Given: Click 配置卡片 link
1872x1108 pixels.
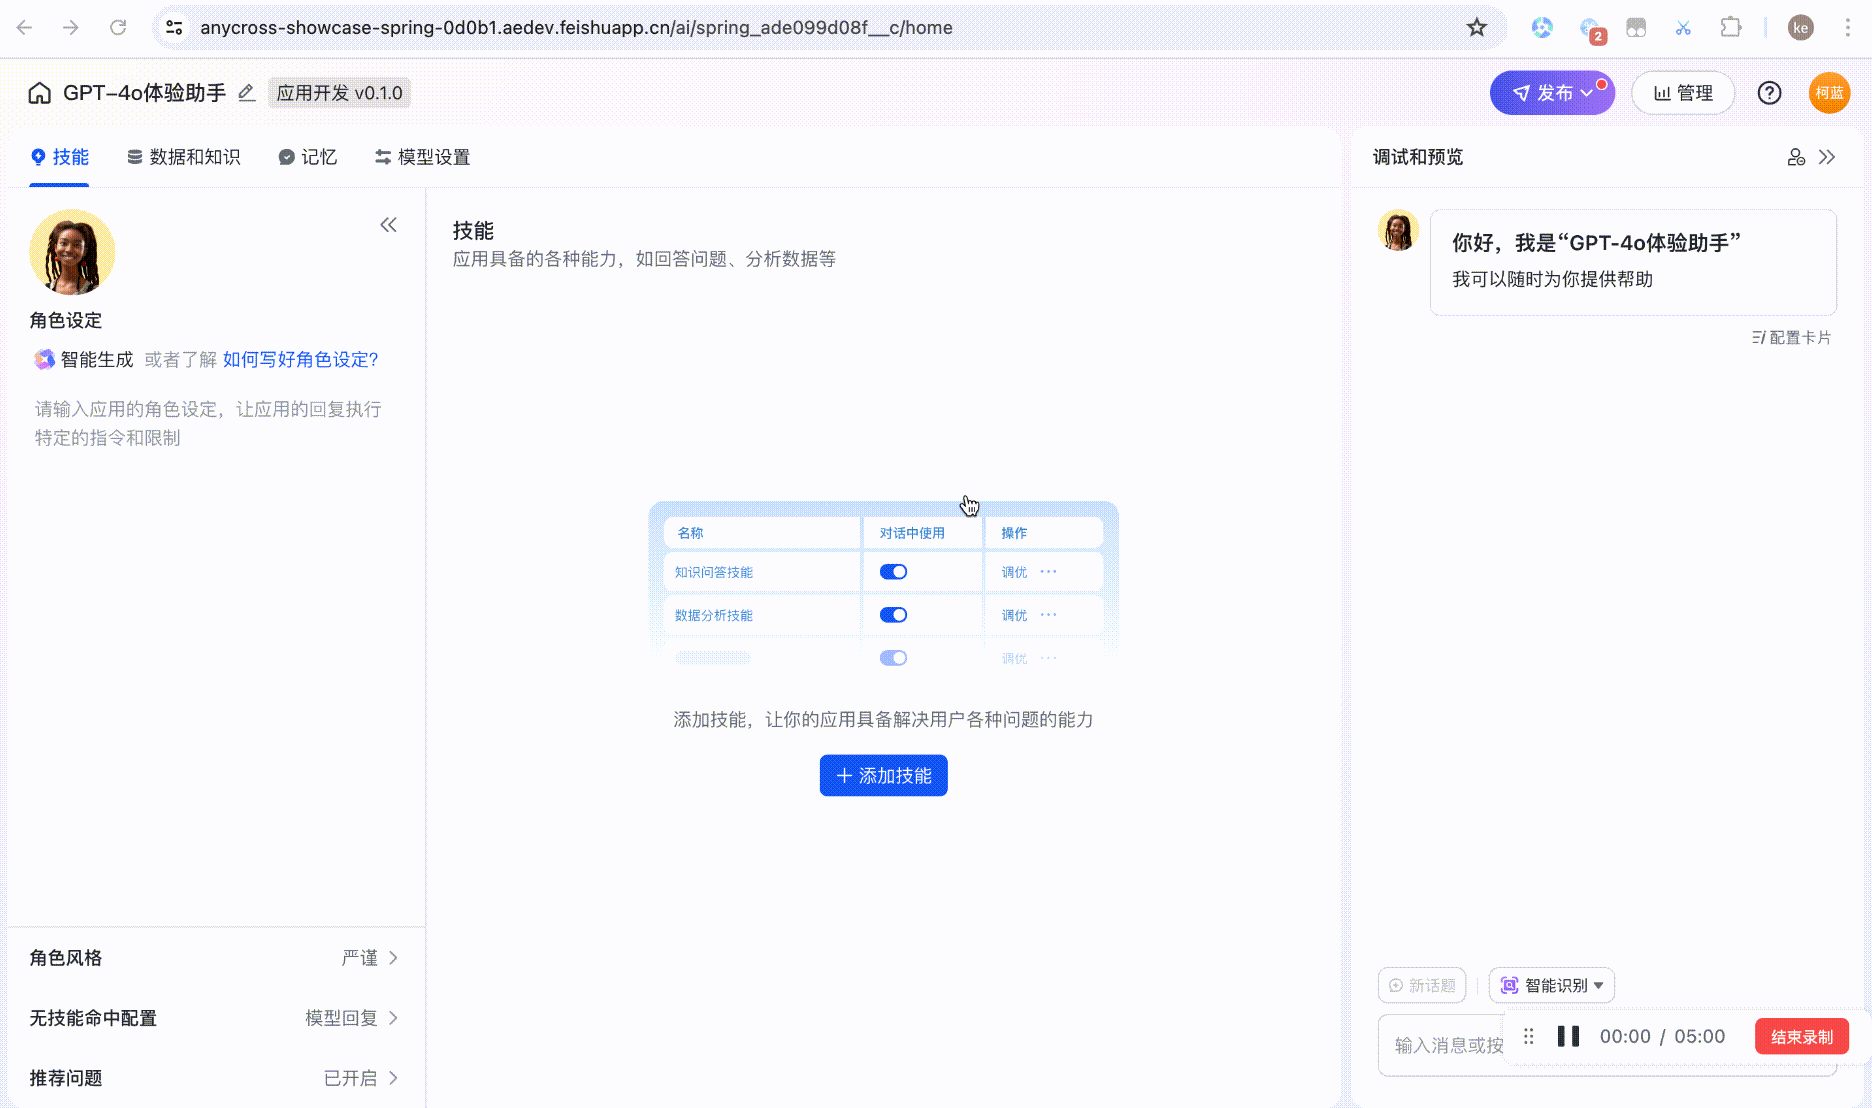Looking at the screenshot, I should point(1791,338).
